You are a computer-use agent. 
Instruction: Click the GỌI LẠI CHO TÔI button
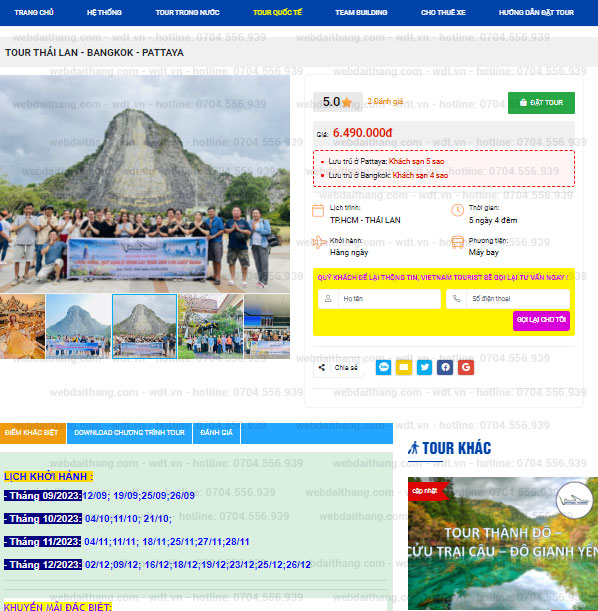(541, 320)
